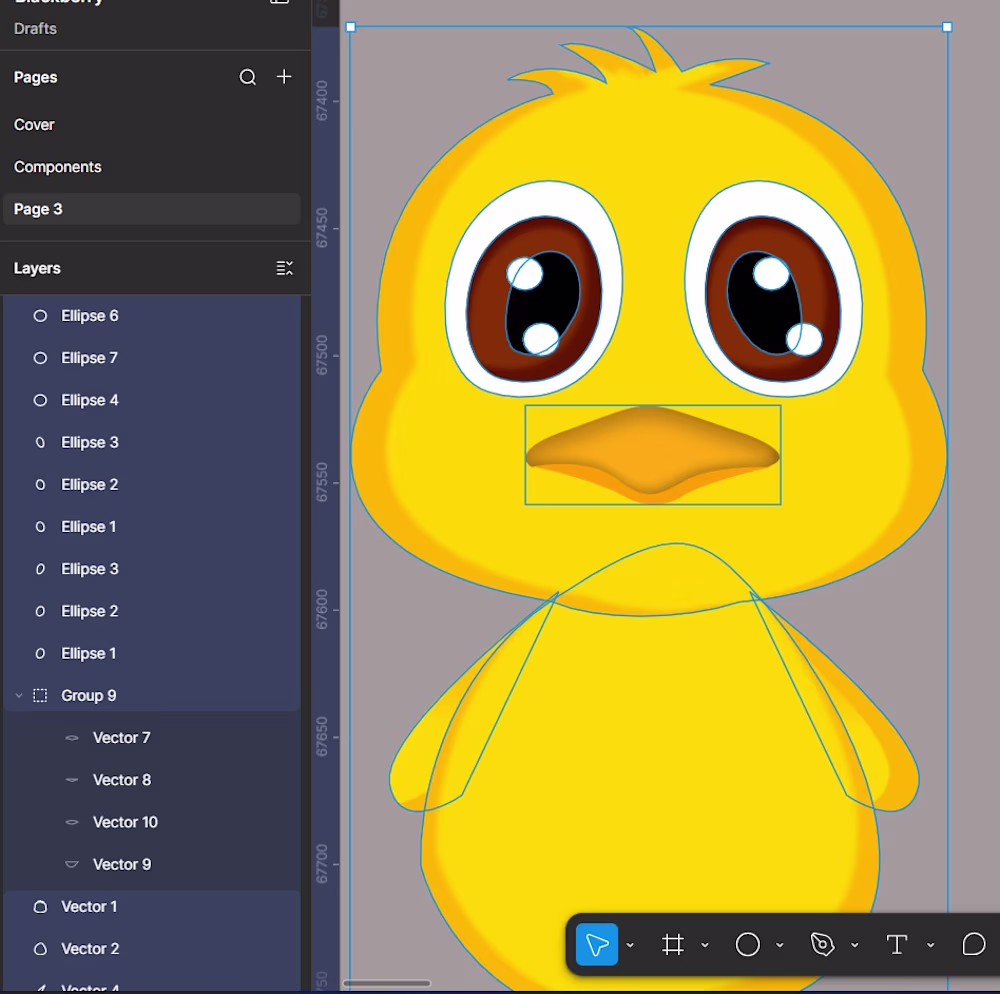1000x994 pixels.
Task: Click the vector icon beside Vector 1
Action: [40, 906]
